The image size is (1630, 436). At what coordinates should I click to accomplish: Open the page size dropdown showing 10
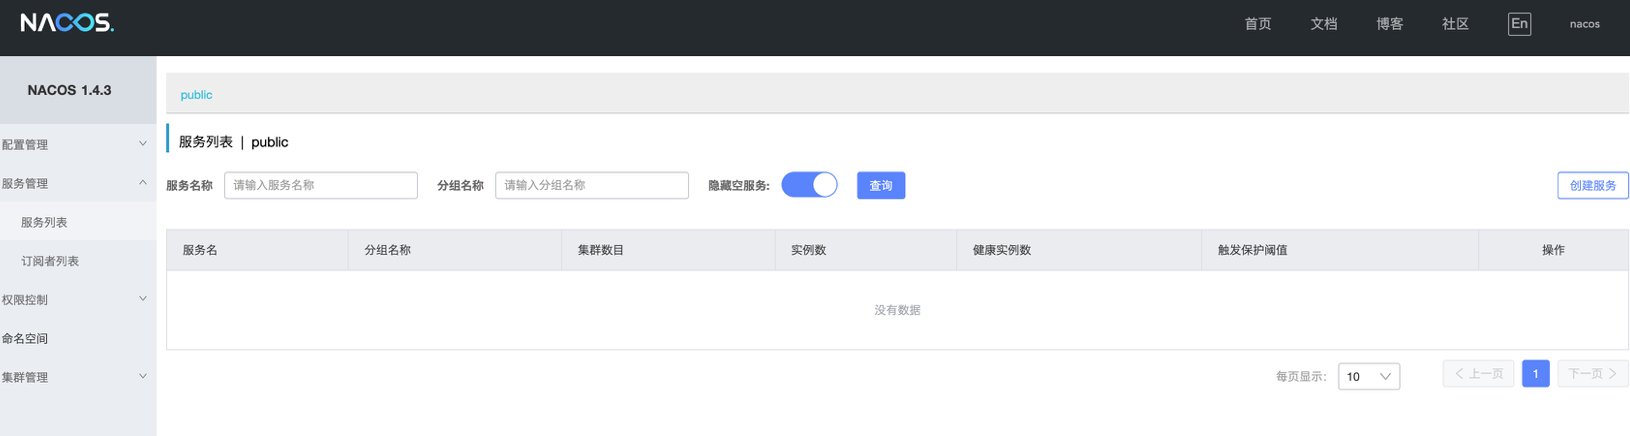(x=1369, y=376)
